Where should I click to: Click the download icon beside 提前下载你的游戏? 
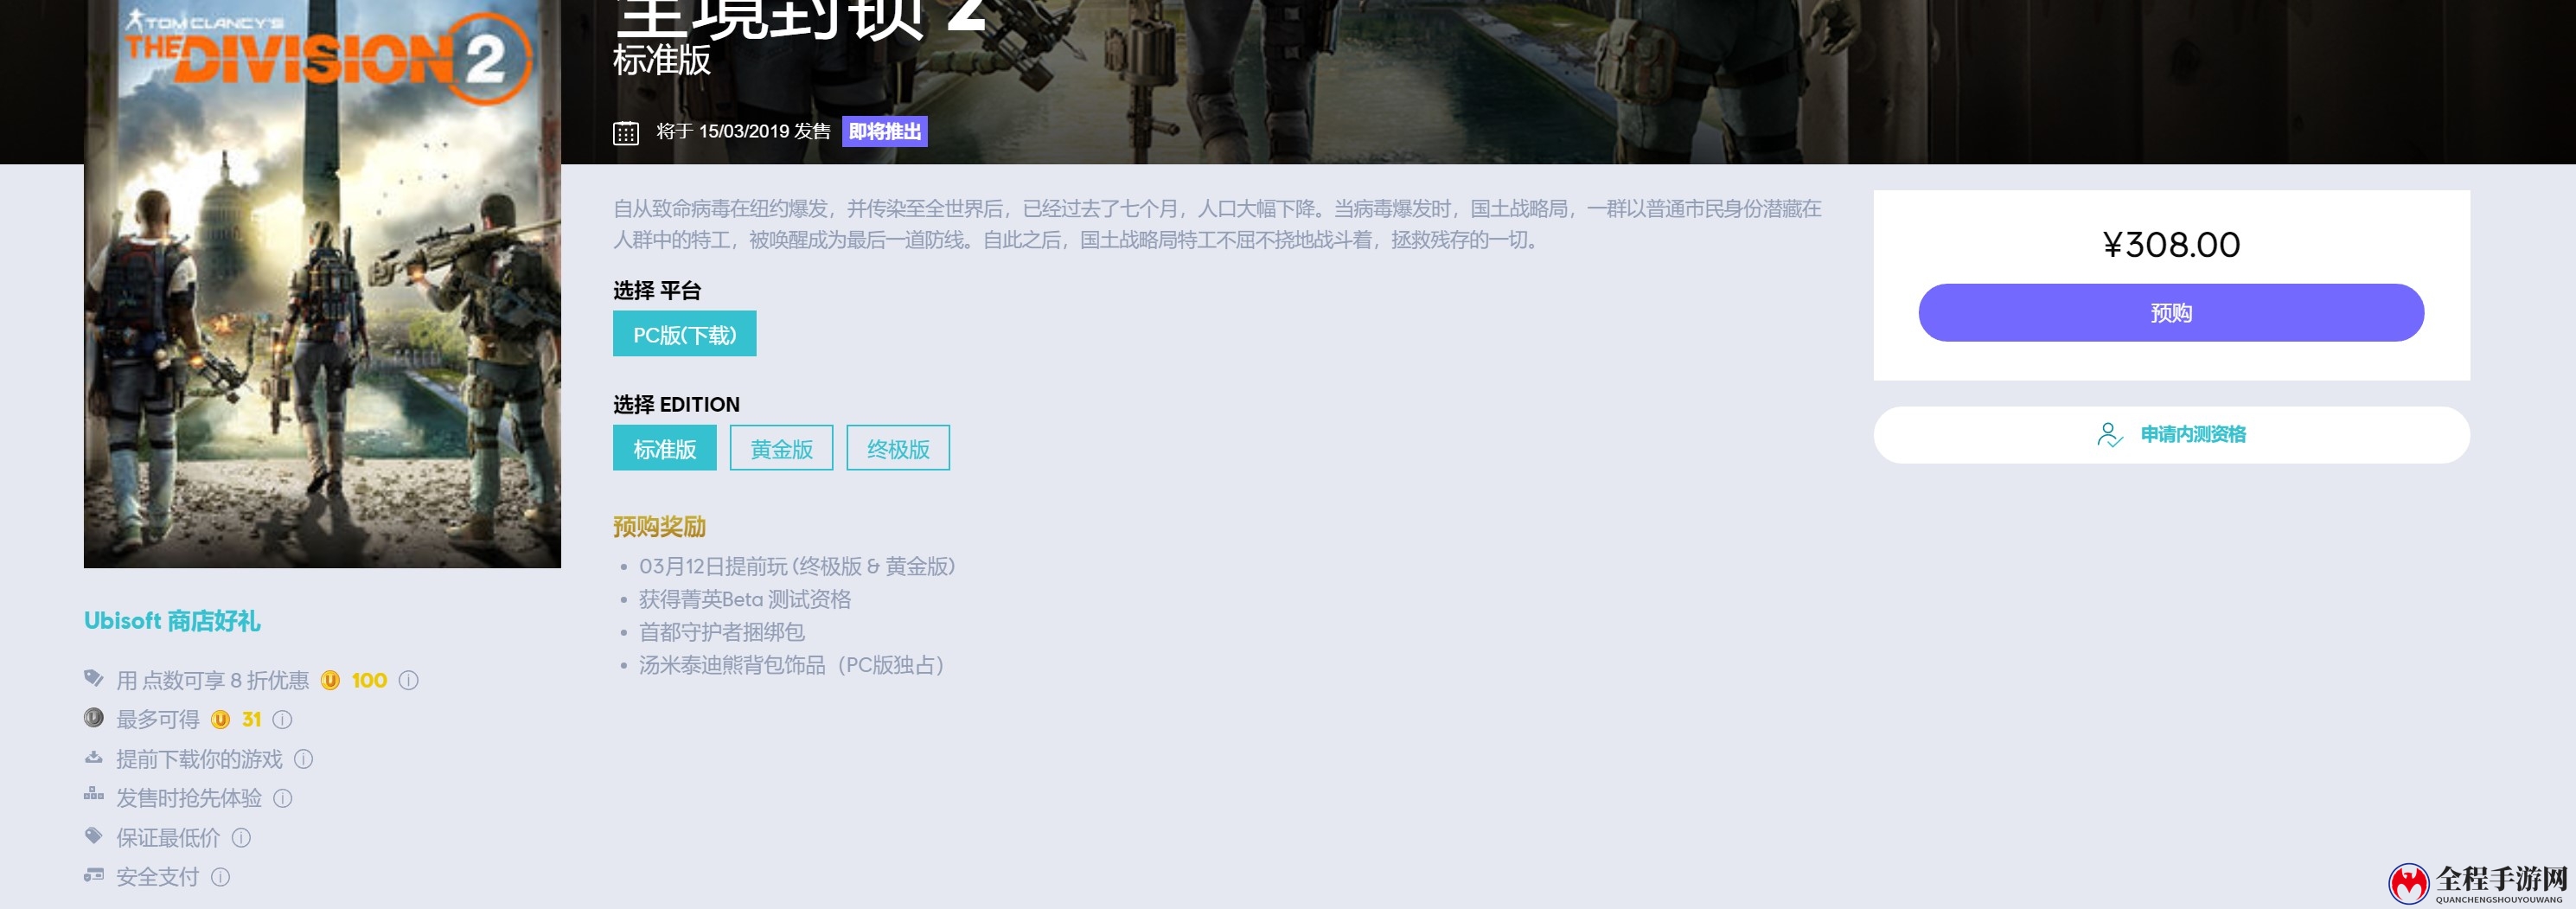click(94, 757)
